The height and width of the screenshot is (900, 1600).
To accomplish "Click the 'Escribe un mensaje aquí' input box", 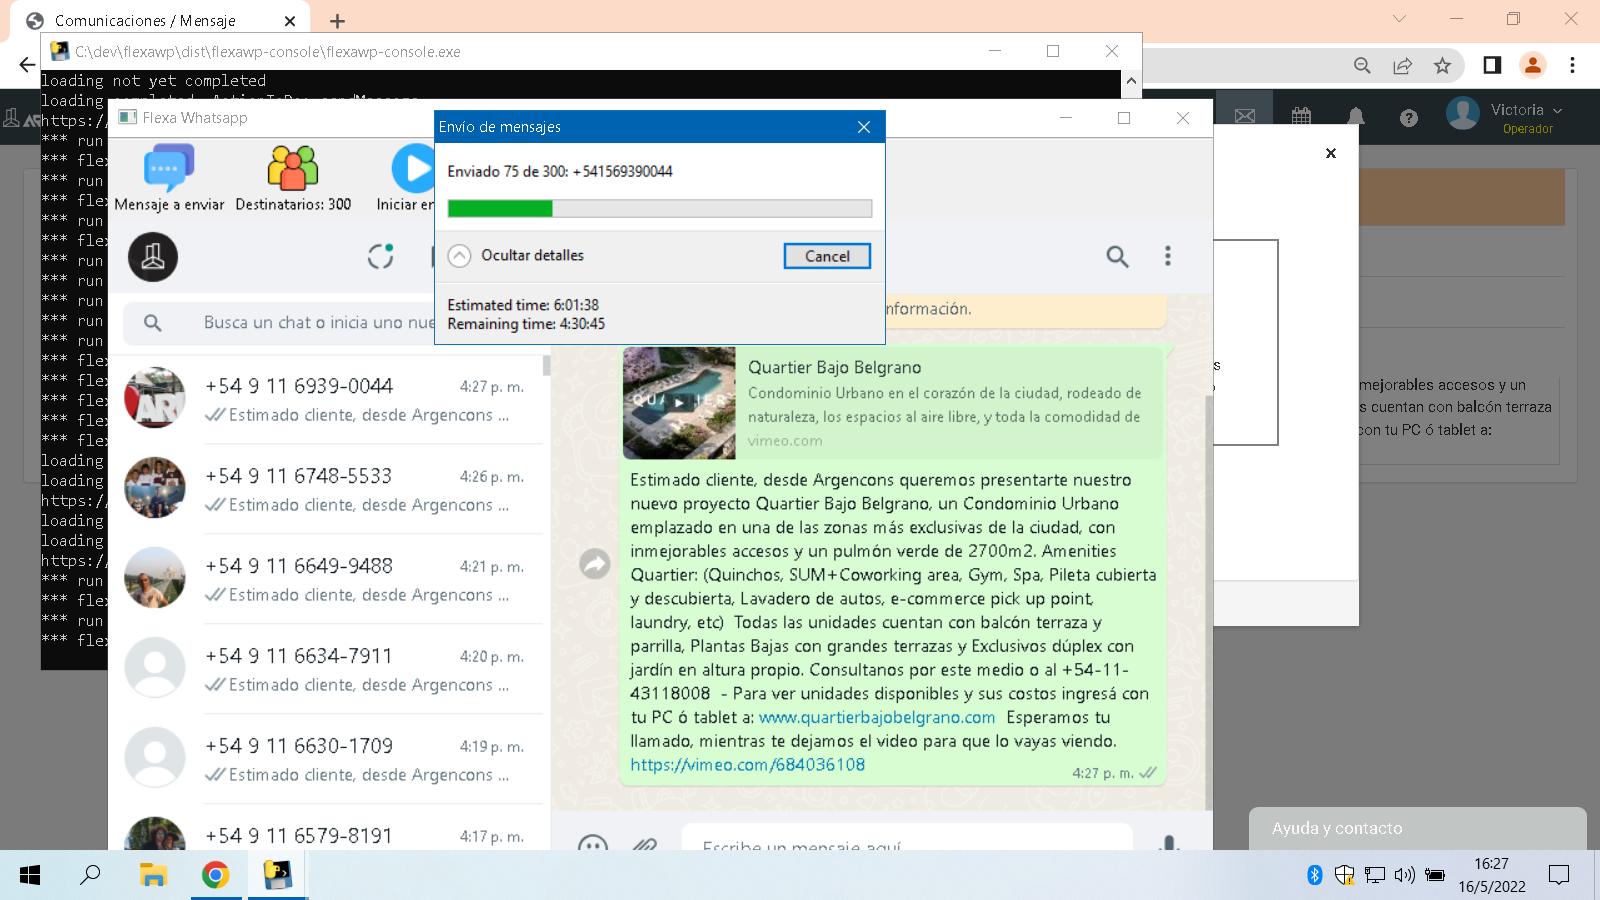I will point(906,838).
